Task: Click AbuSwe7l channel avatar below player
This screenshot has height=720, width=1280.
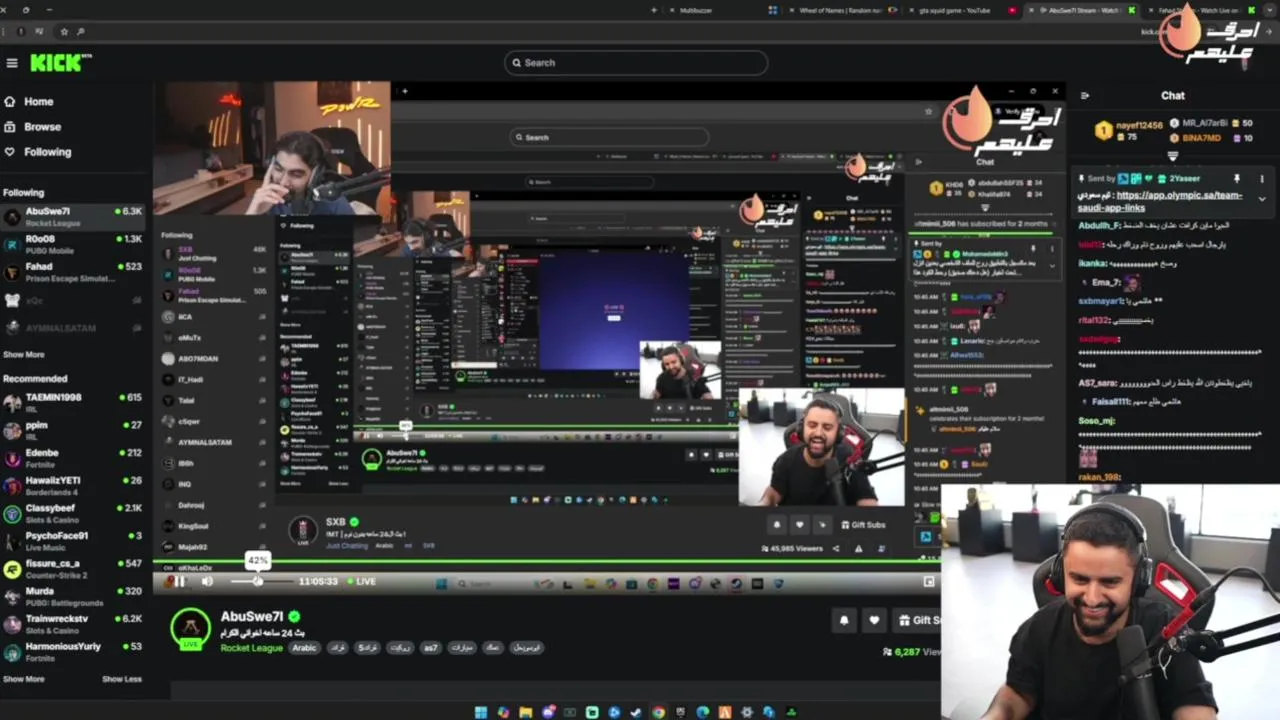Action: [190, 628]
